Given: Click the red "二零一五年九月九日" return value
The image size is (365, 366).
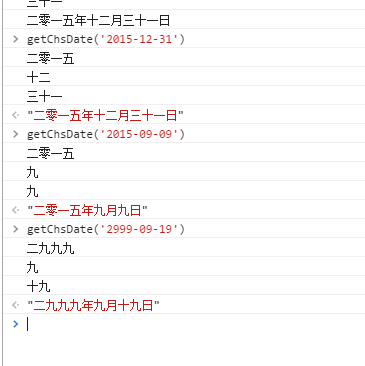Looking at the screenshot, I should 87,211.
